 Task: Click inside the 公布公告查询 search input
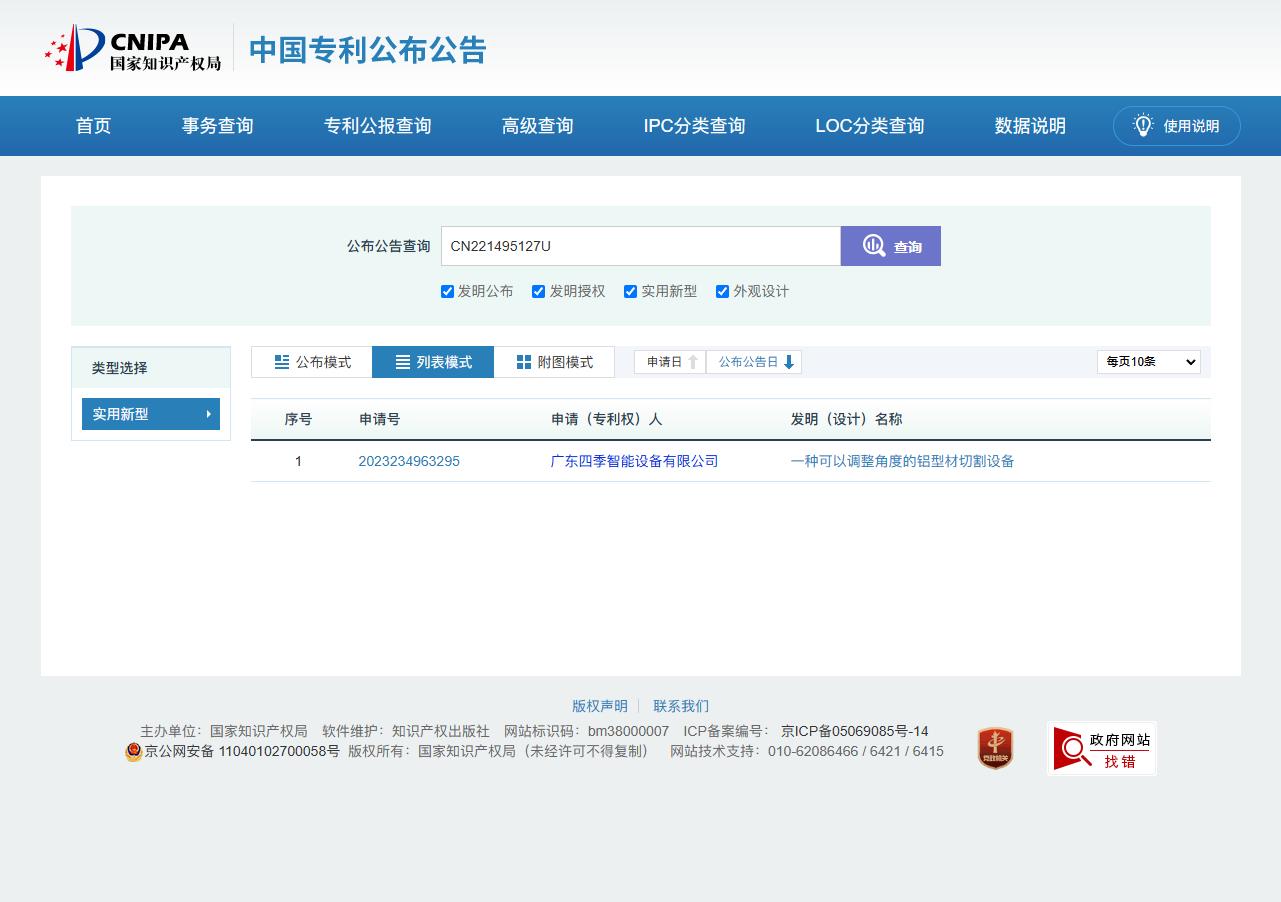(640, 246)
